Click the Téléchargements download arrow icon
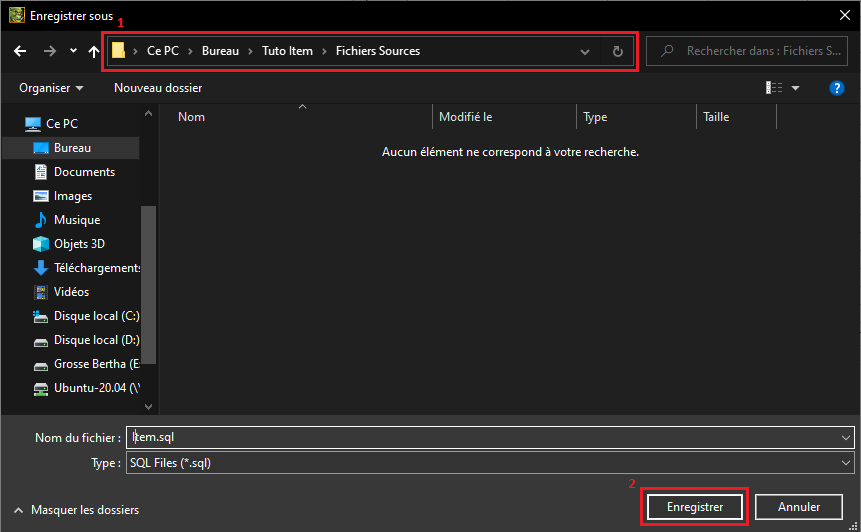The width and height of the screenshot is (861, 532). (41, 268)
